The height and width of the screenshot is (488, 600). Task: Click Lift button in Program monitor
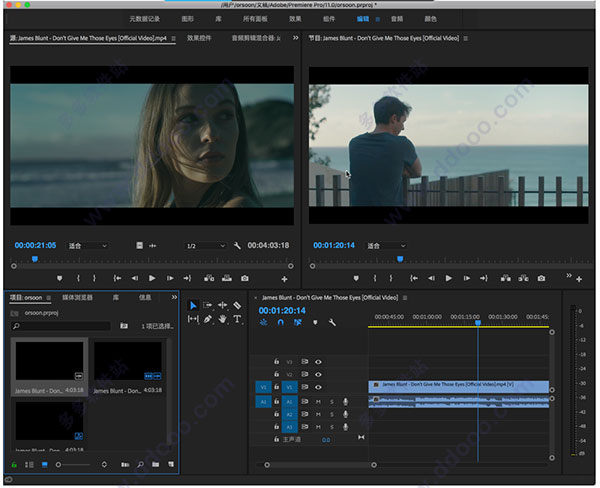(505, 278)
